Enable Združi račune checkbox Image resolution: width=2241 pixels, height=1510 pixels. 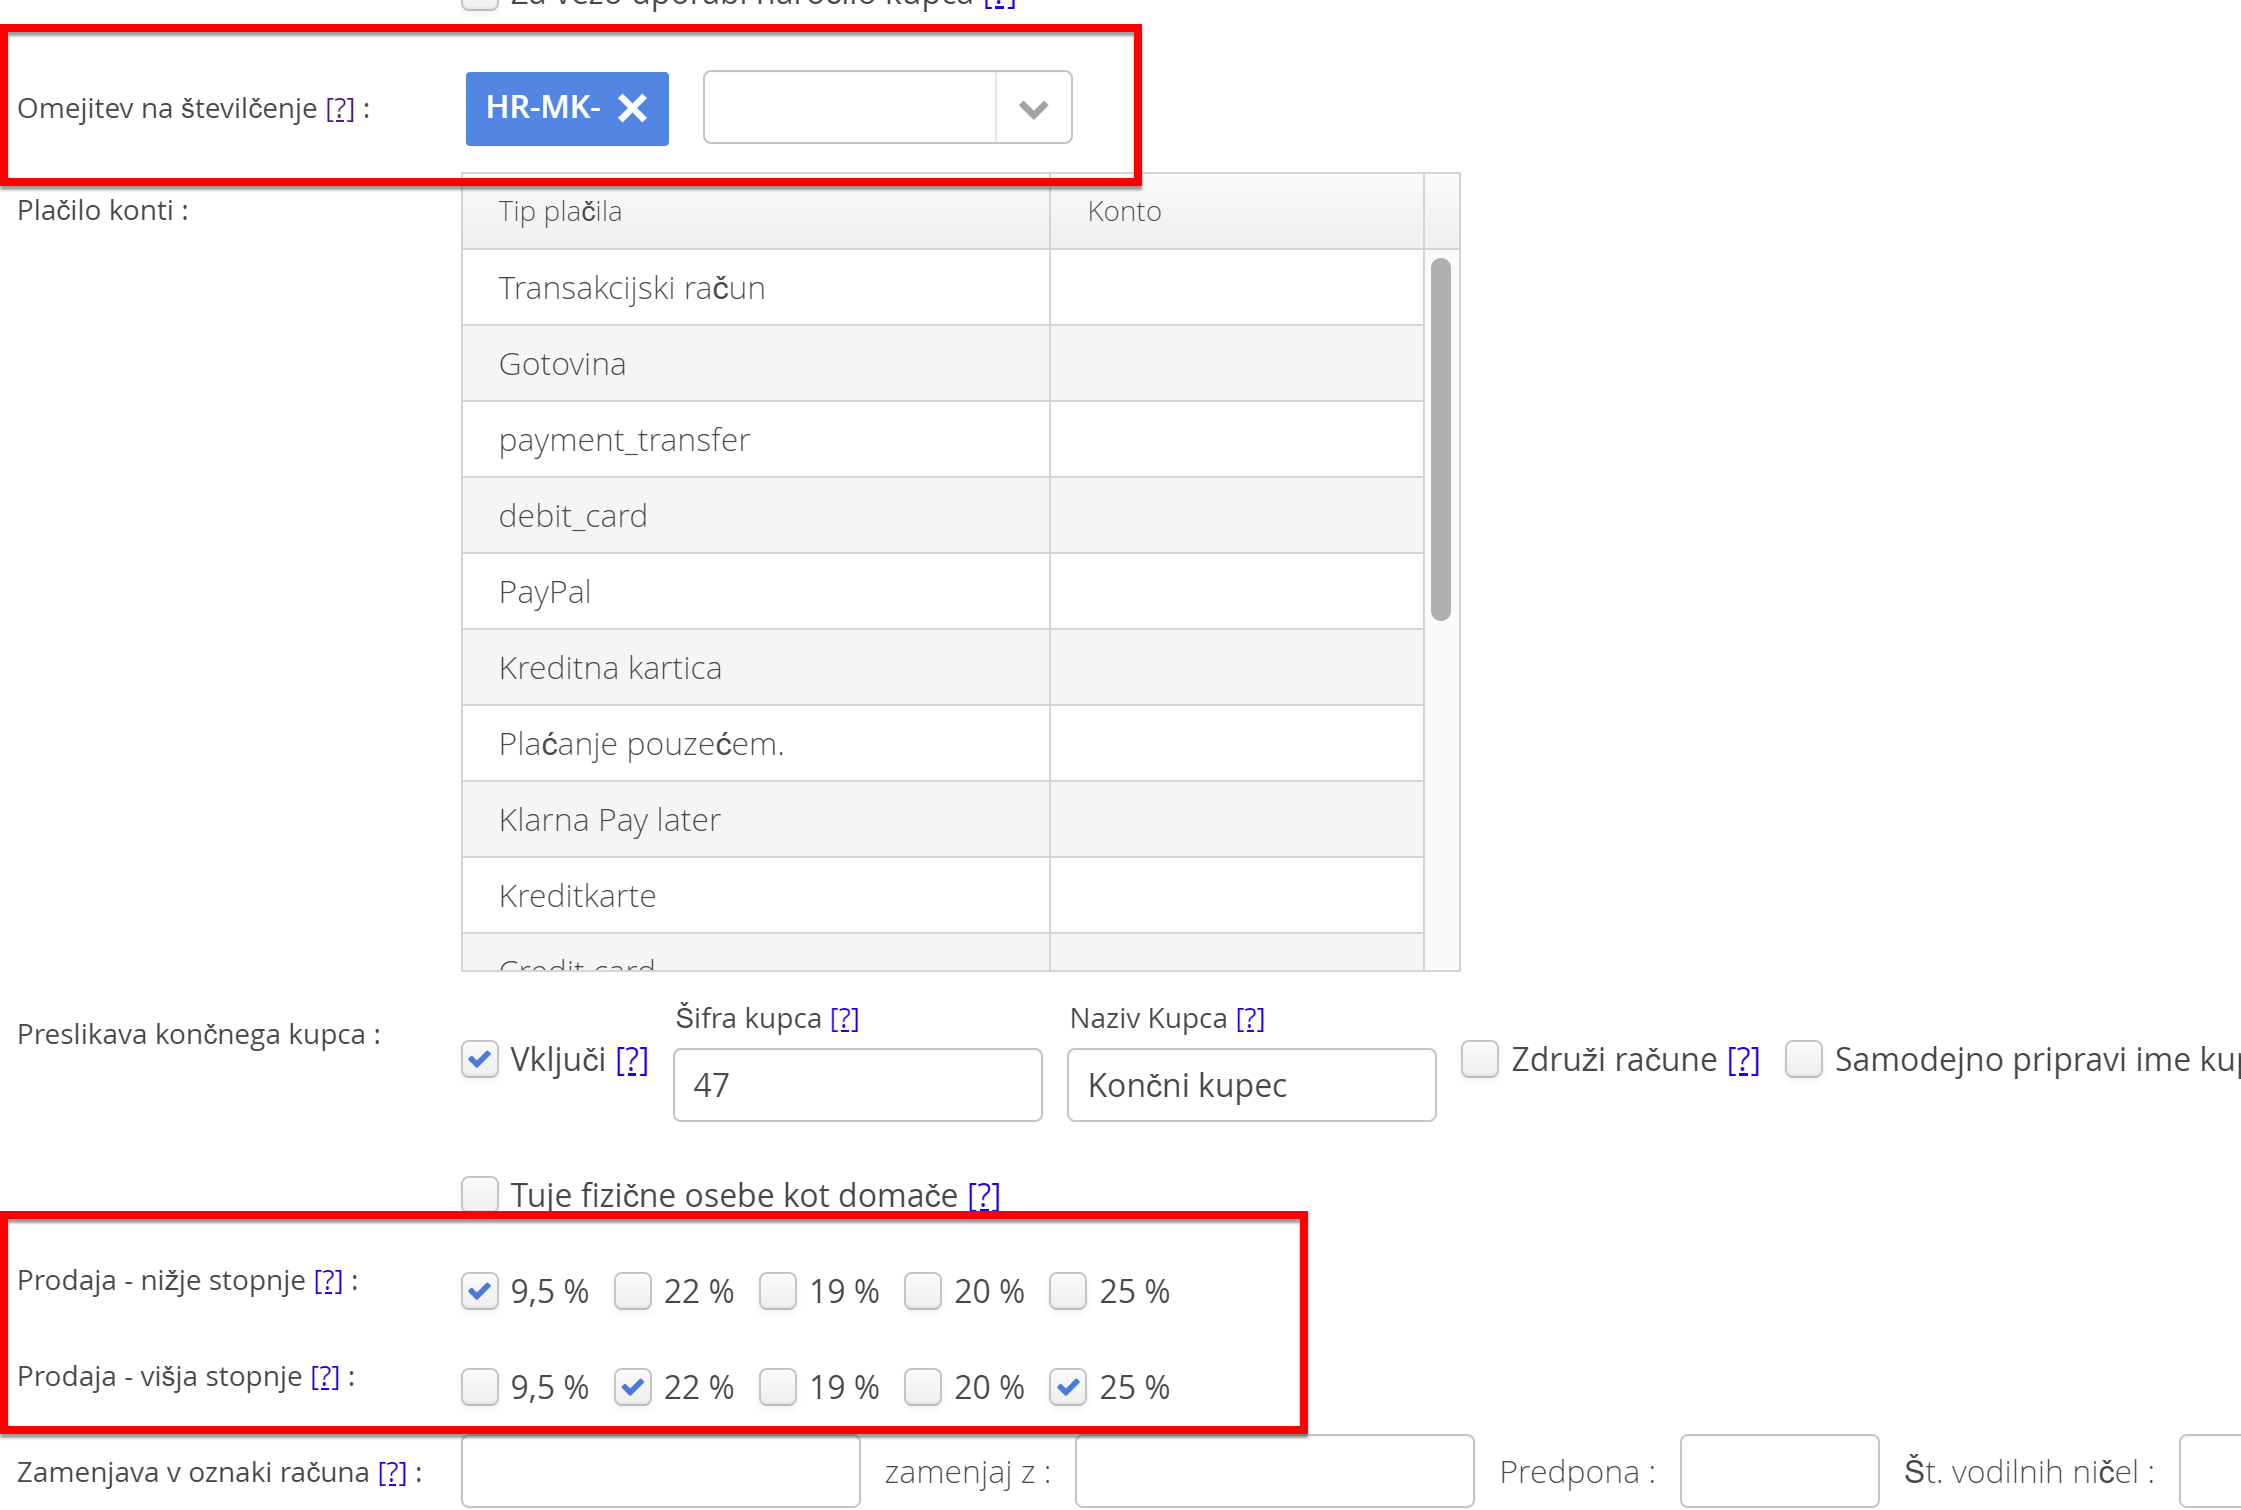point(1480,1059)
